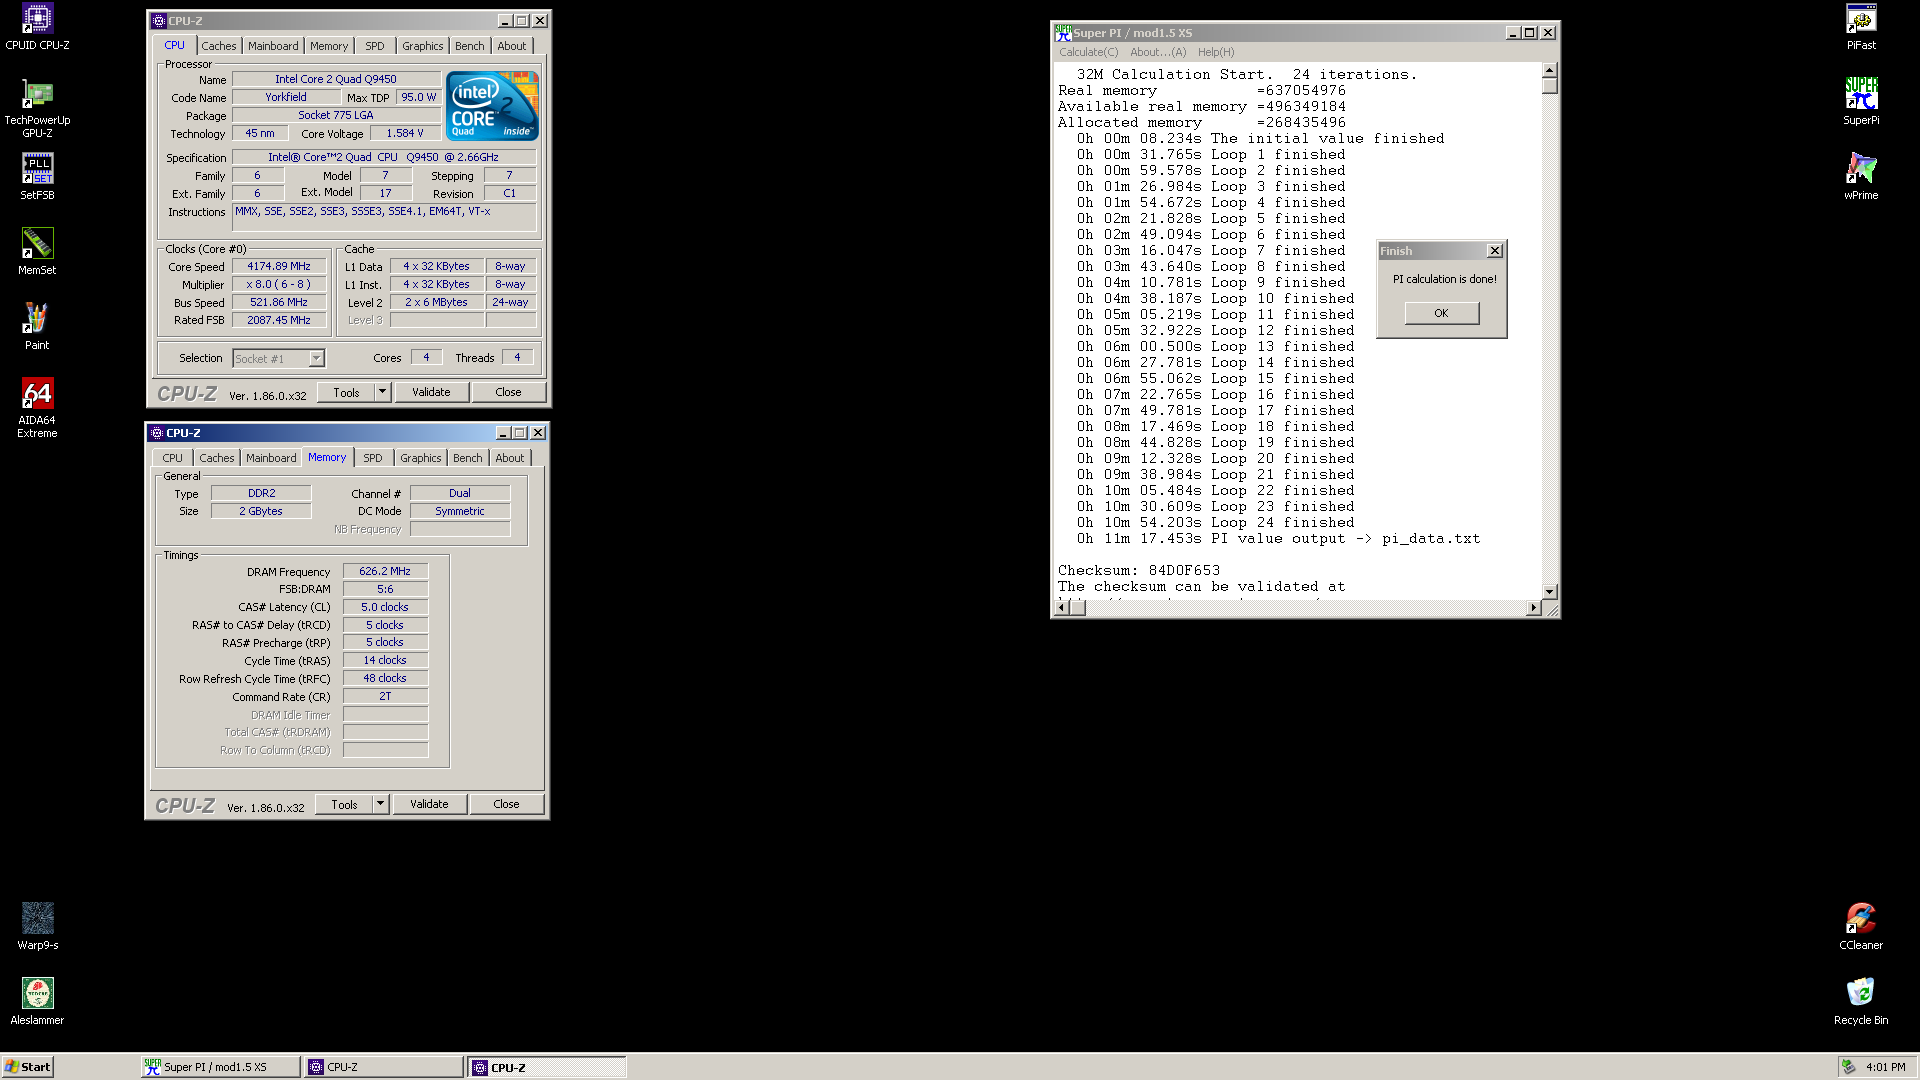Click Super PI scroll up arrow
This screenshot has height=1080, width=1920.
tap(1549, 71)
